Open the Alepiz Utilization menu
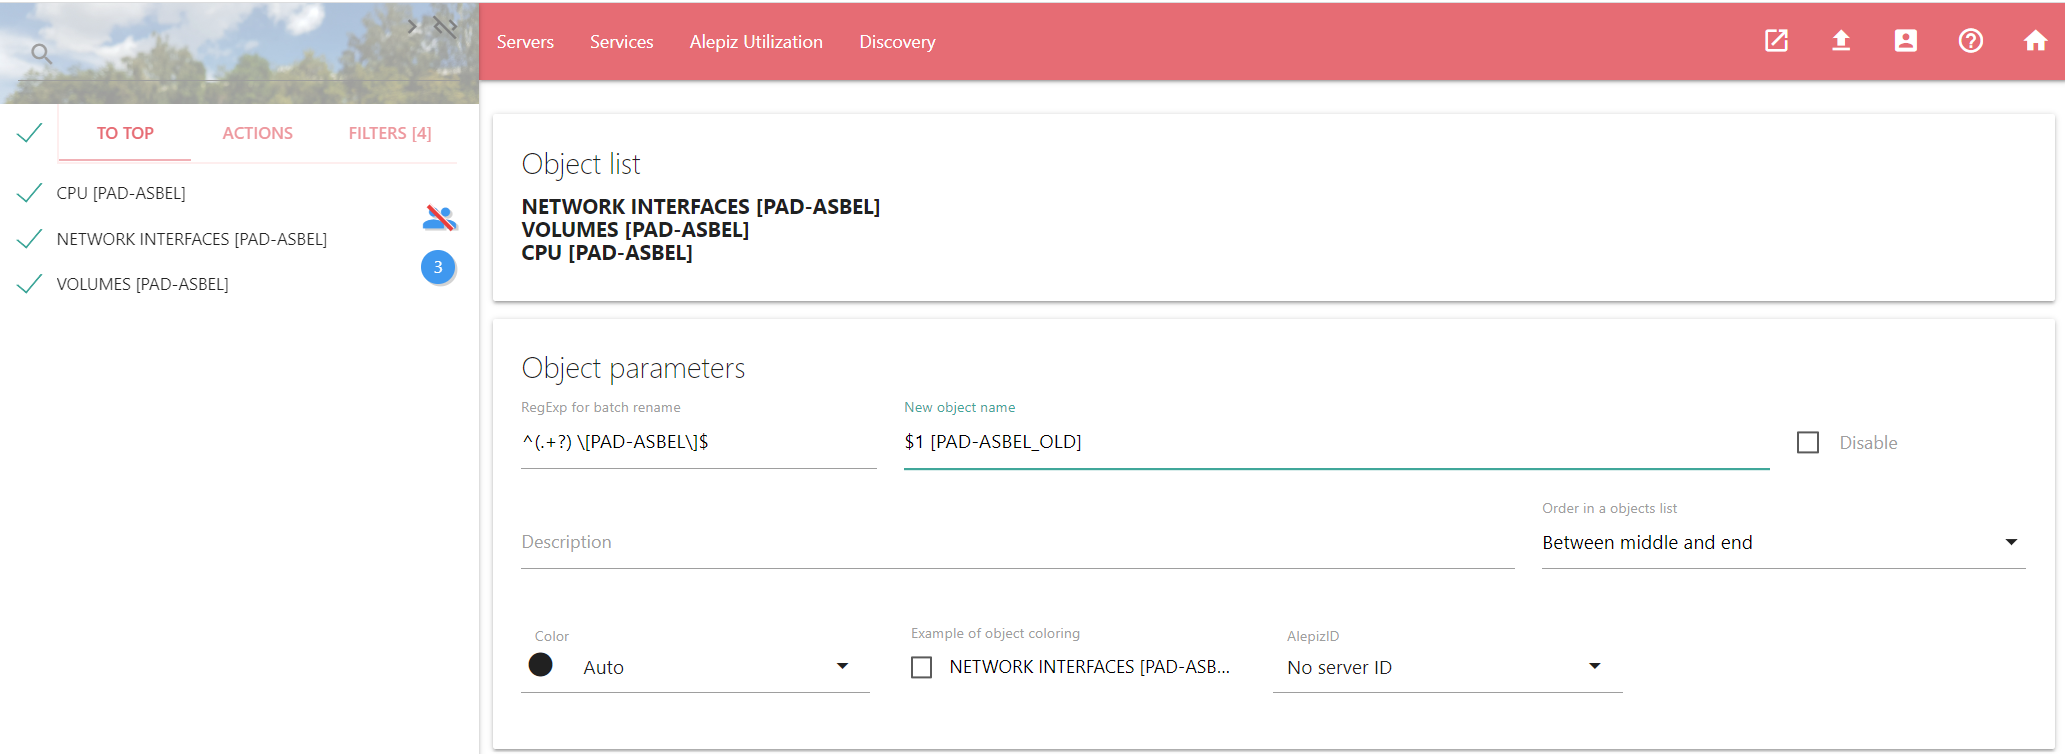The image size is (2065, 754). click(756, 42)
